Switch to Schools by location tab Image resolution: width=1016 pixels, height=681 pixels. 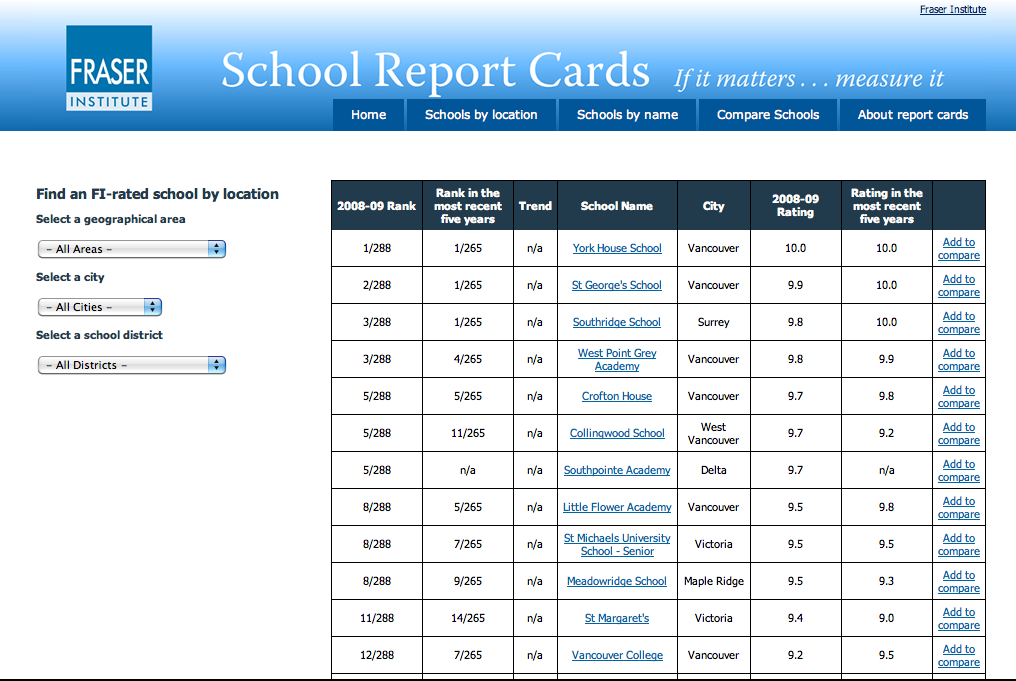coord(481,115)
